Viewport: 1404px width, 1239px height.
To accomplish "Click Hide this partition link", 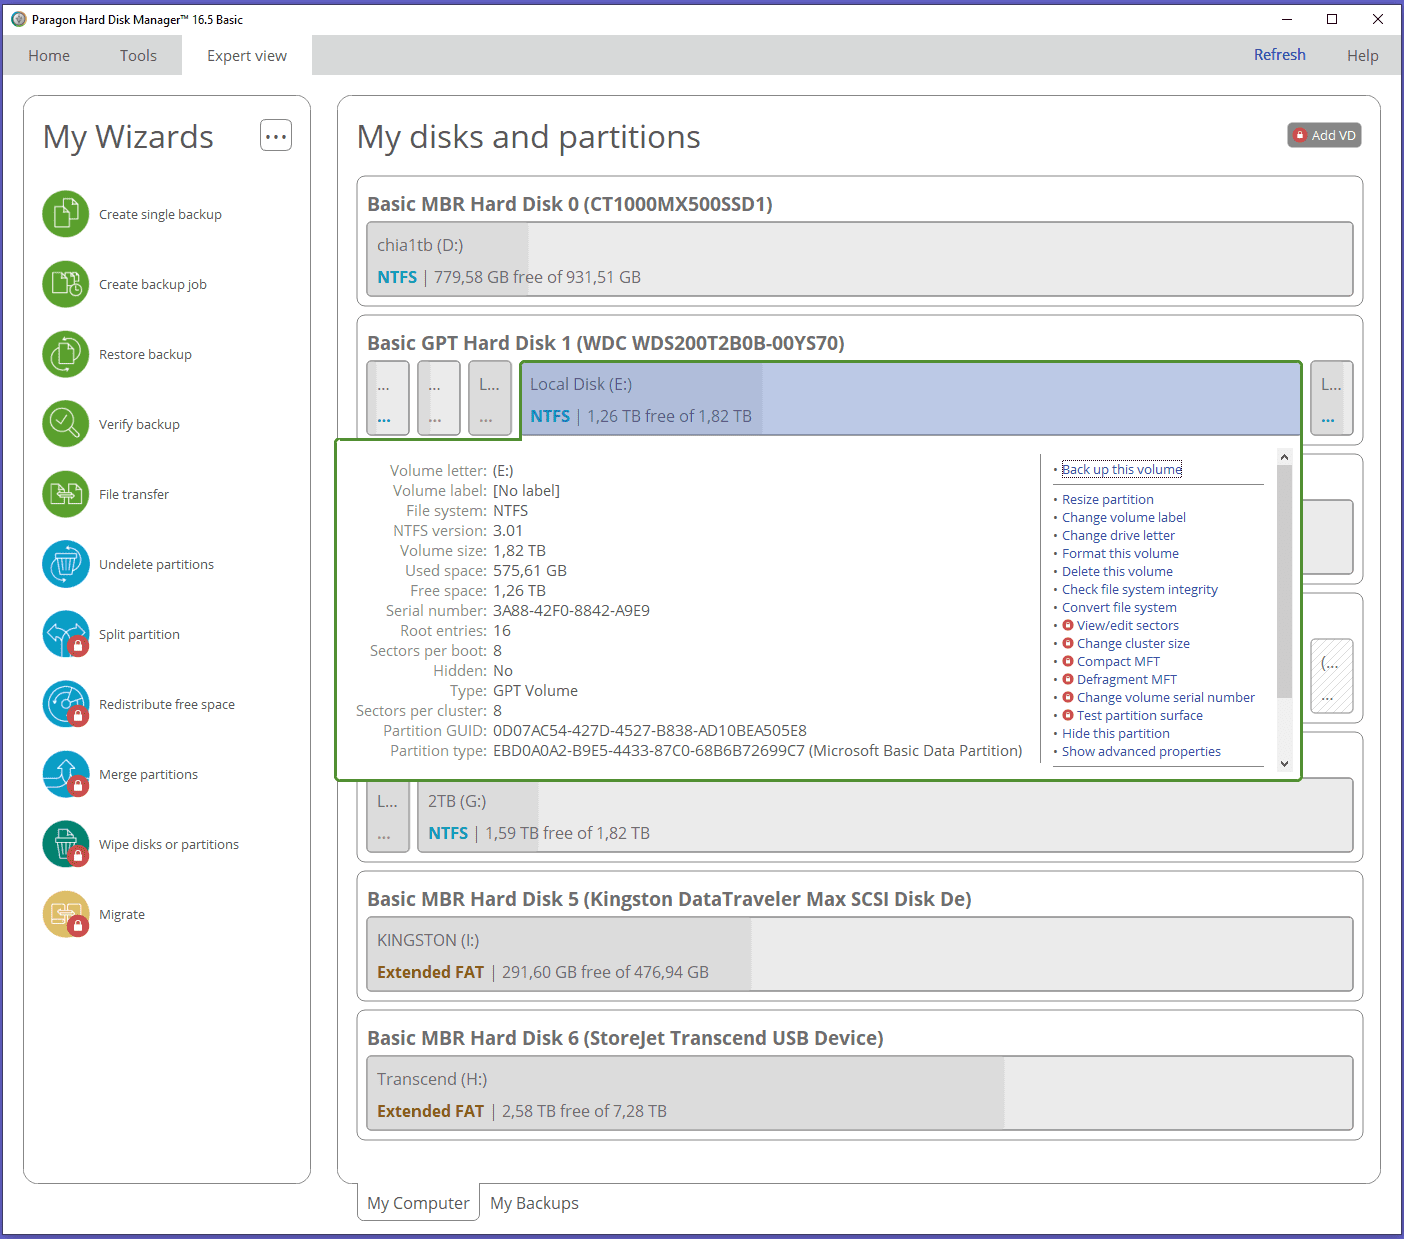I will coord(1116,734).
